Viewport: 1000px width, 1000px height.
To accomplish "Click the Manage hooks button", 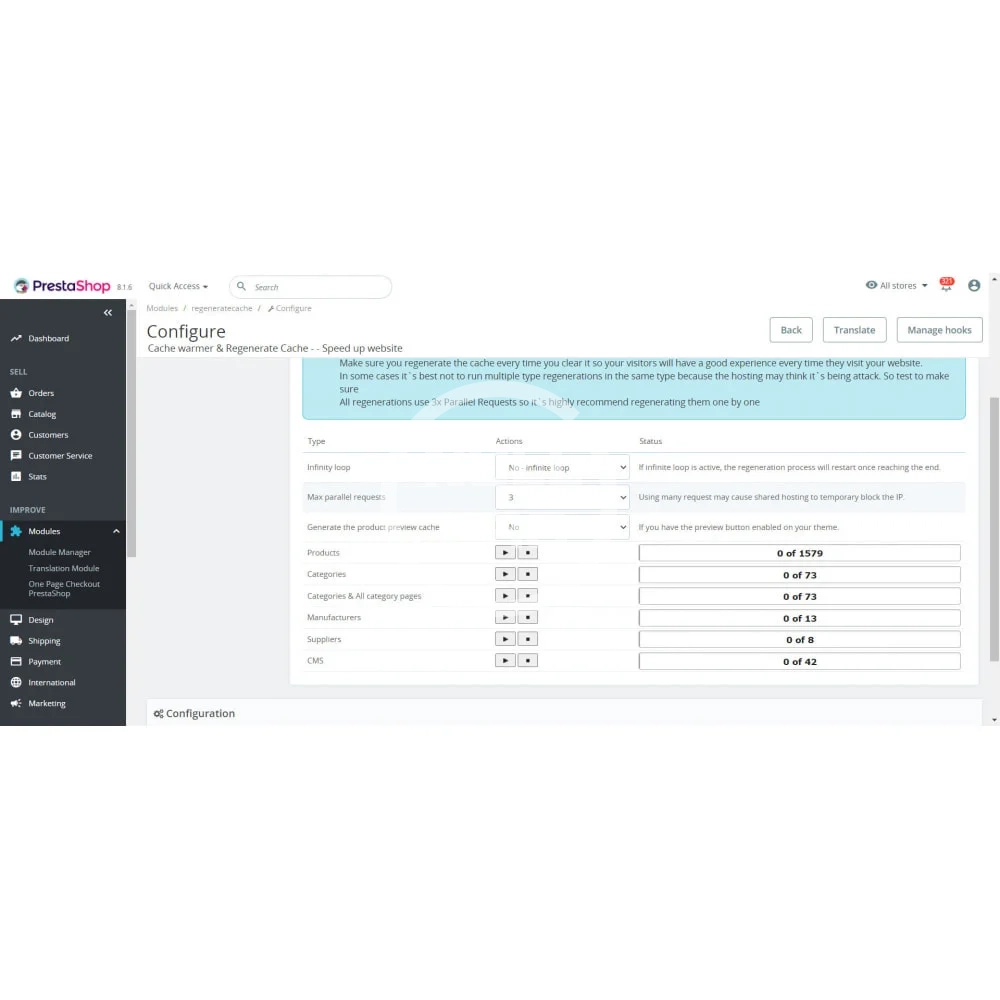I will click(x=939, y=330).
